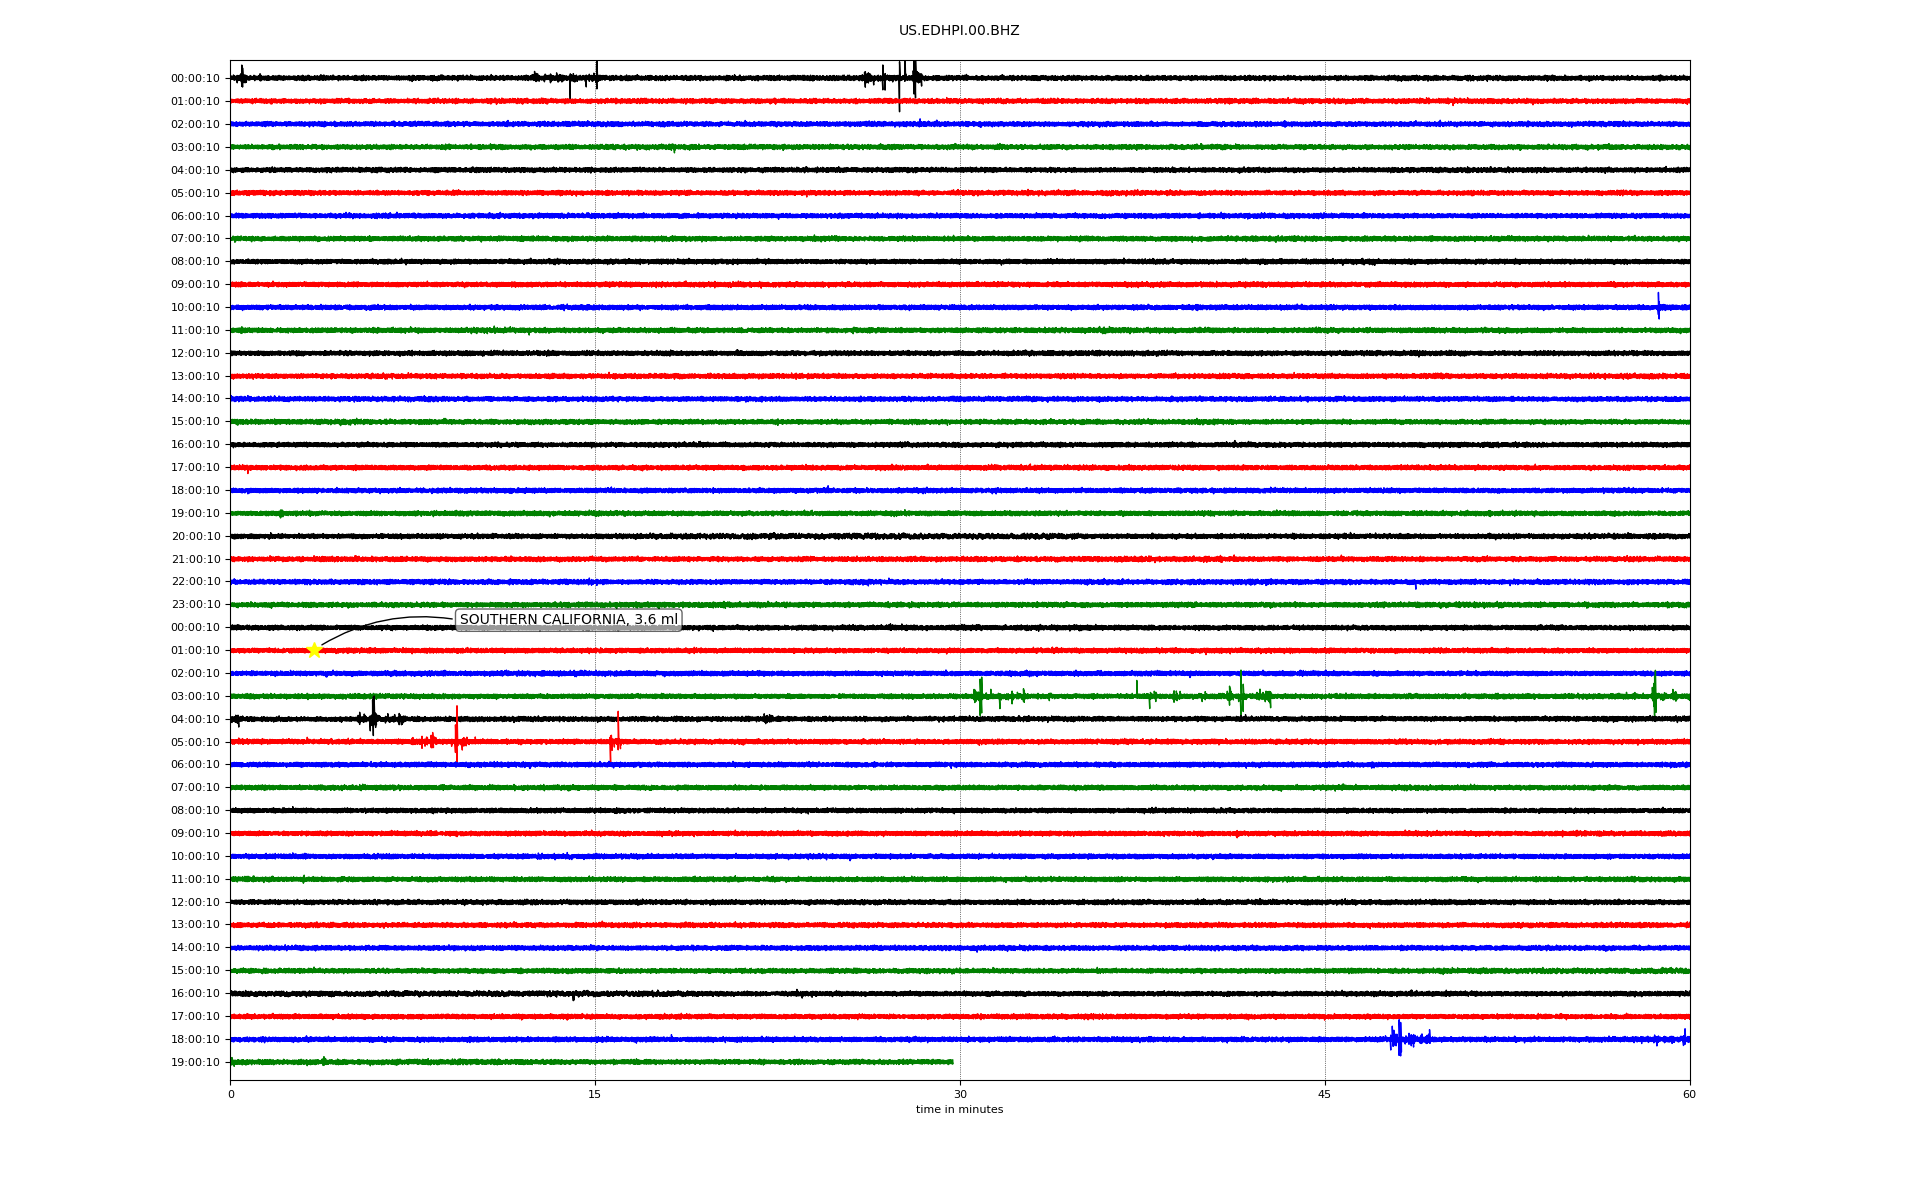This screenshot has width=1920, height=1200.
Task: Click the 21:00:10 row time label
Action: (195, 559)
